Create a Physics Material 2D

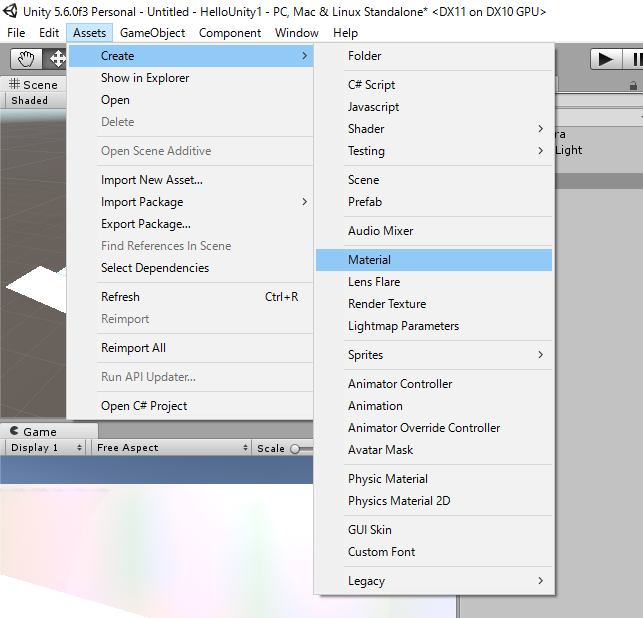pyautogui.click(x=434, y=501)
